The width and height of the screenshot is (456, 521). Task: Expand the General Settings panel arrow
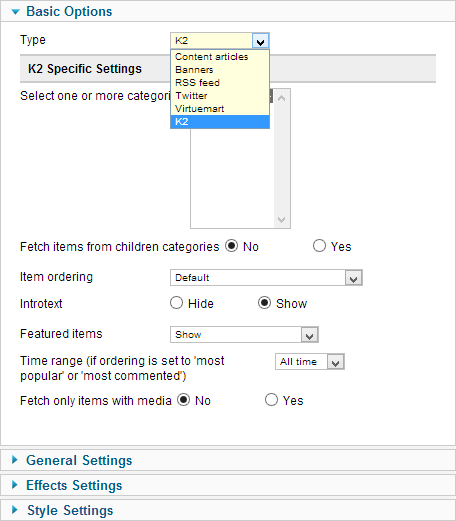(15, 460)
